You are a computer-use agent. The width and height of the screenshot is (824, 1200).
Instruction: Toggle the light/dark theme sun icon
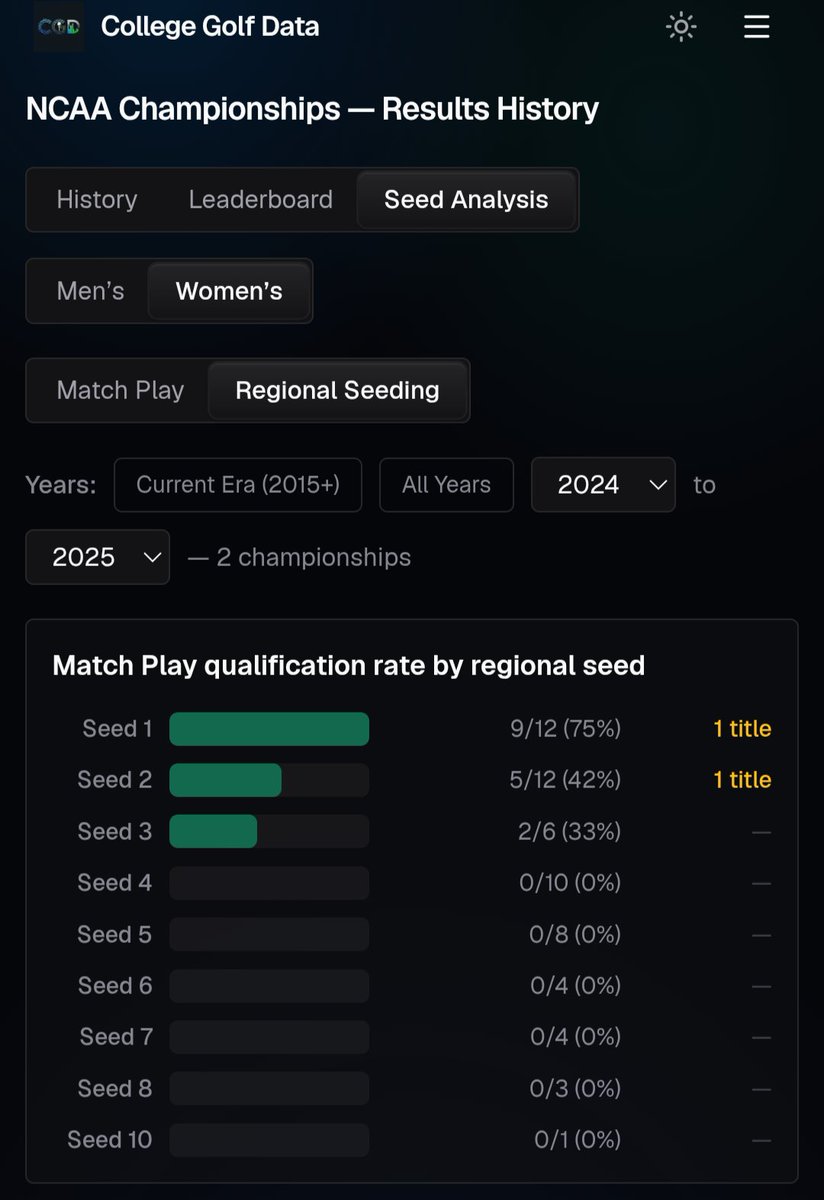pos(681,27)
